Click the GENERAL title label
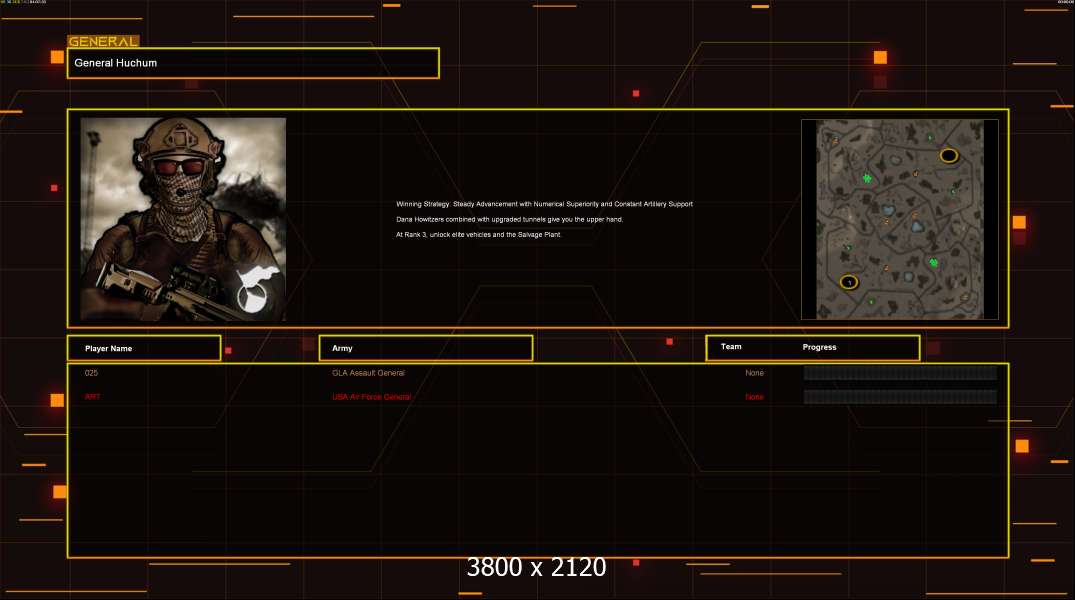Image resolution: width=1075 pixels, height=600 pixels. (x=103, y=42)
